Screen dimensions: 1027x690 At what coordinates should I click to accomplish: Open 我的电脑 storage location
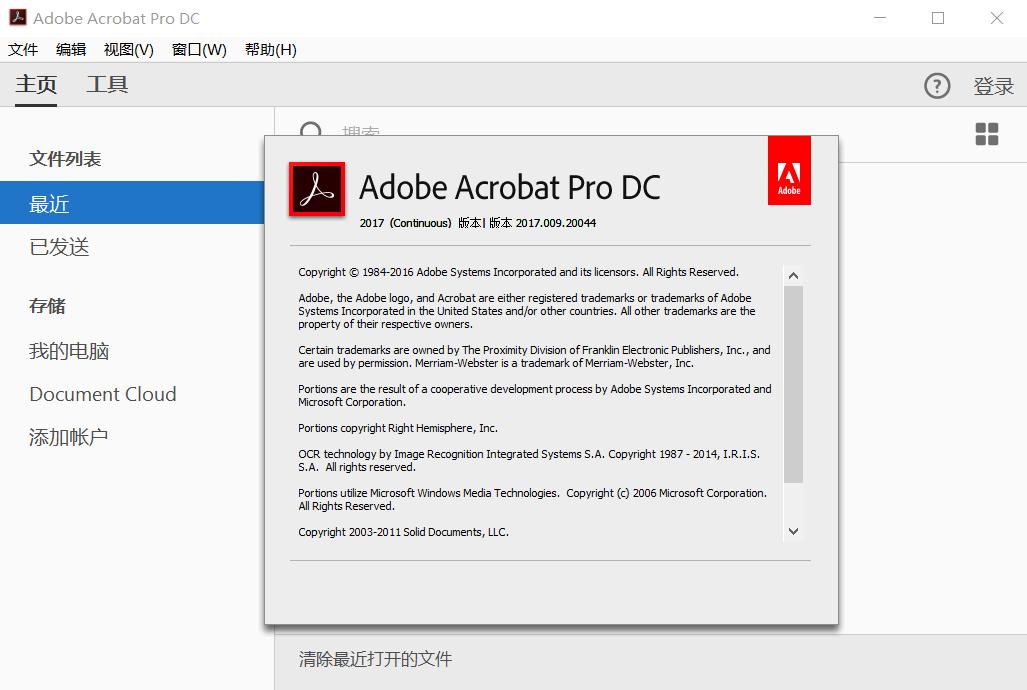tap(69, 351)
